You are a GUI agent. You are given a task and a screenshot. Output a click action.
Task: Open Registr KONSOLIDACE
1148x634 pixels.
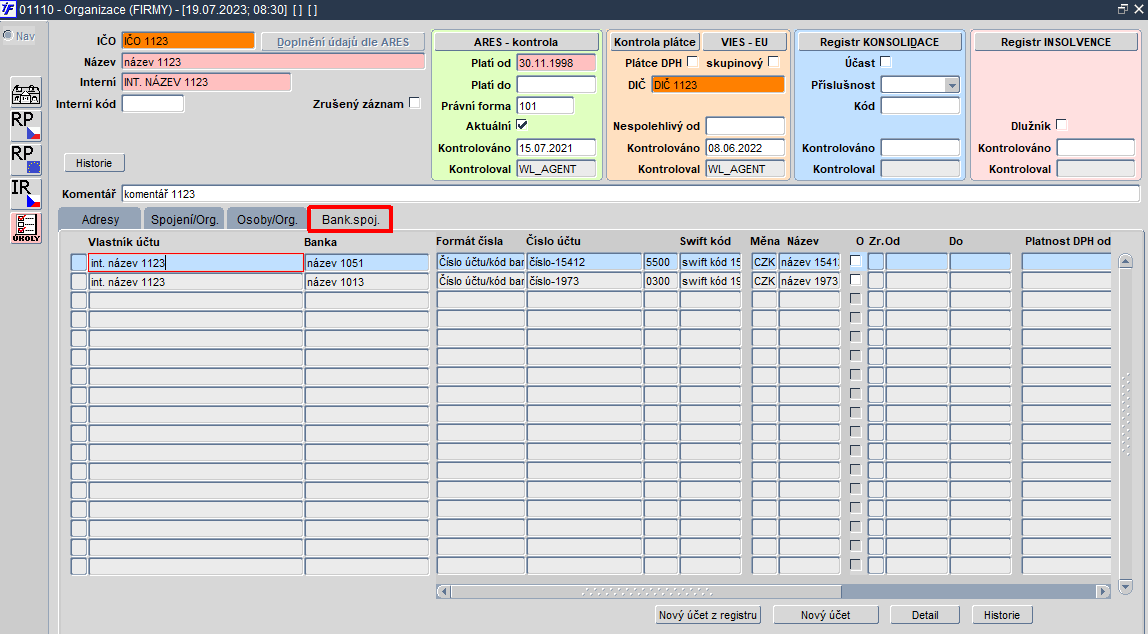point(879,42)
